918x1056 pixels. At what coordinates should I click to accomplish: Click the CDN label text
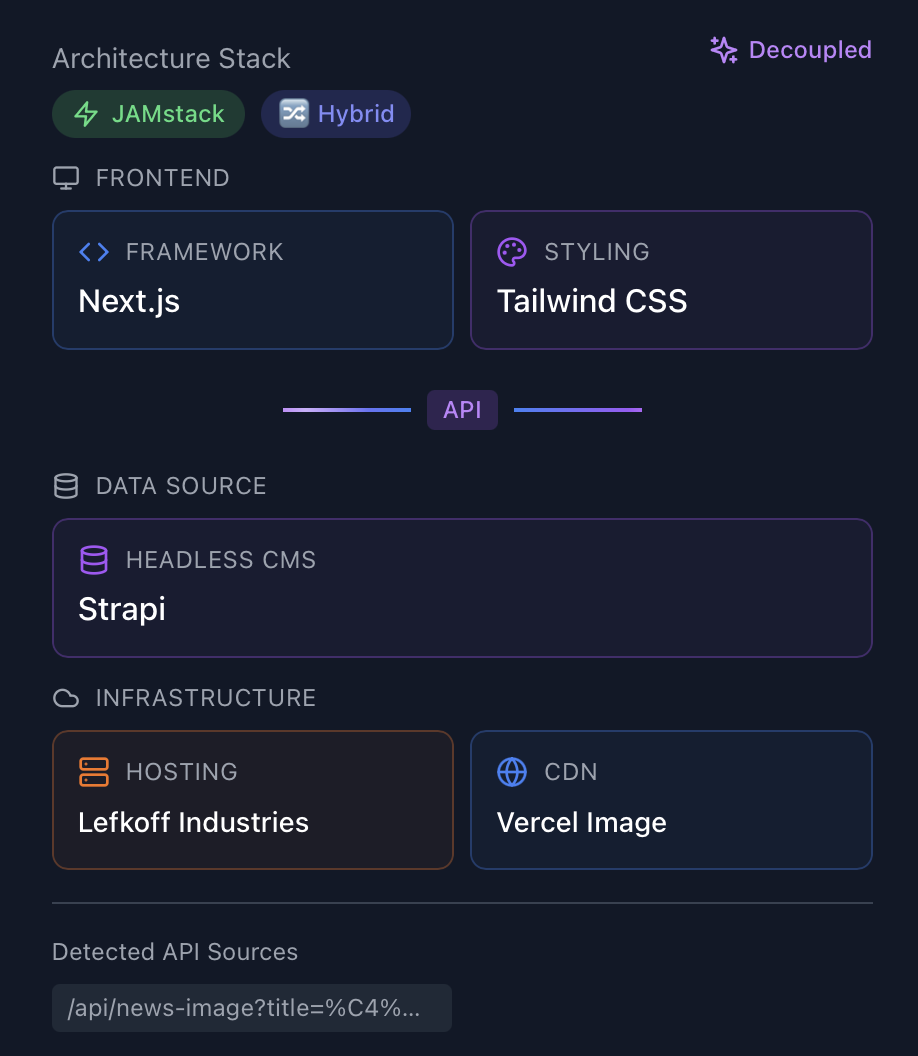571,772
